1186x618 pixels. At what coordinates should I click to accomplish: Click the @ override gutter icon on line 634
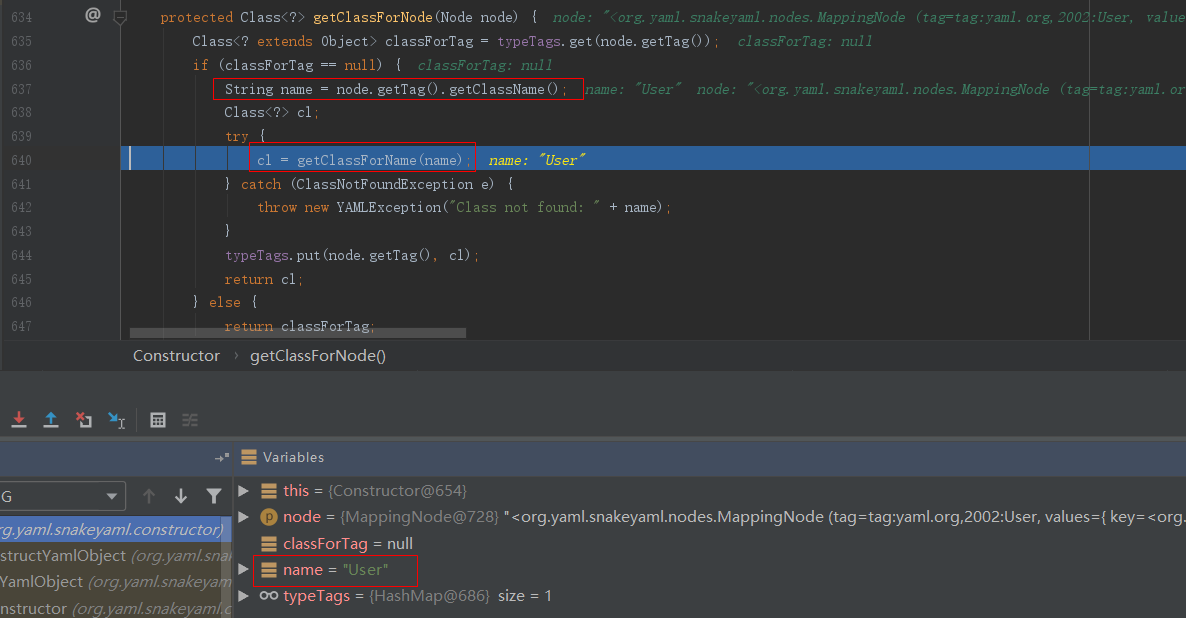[93, 15]
